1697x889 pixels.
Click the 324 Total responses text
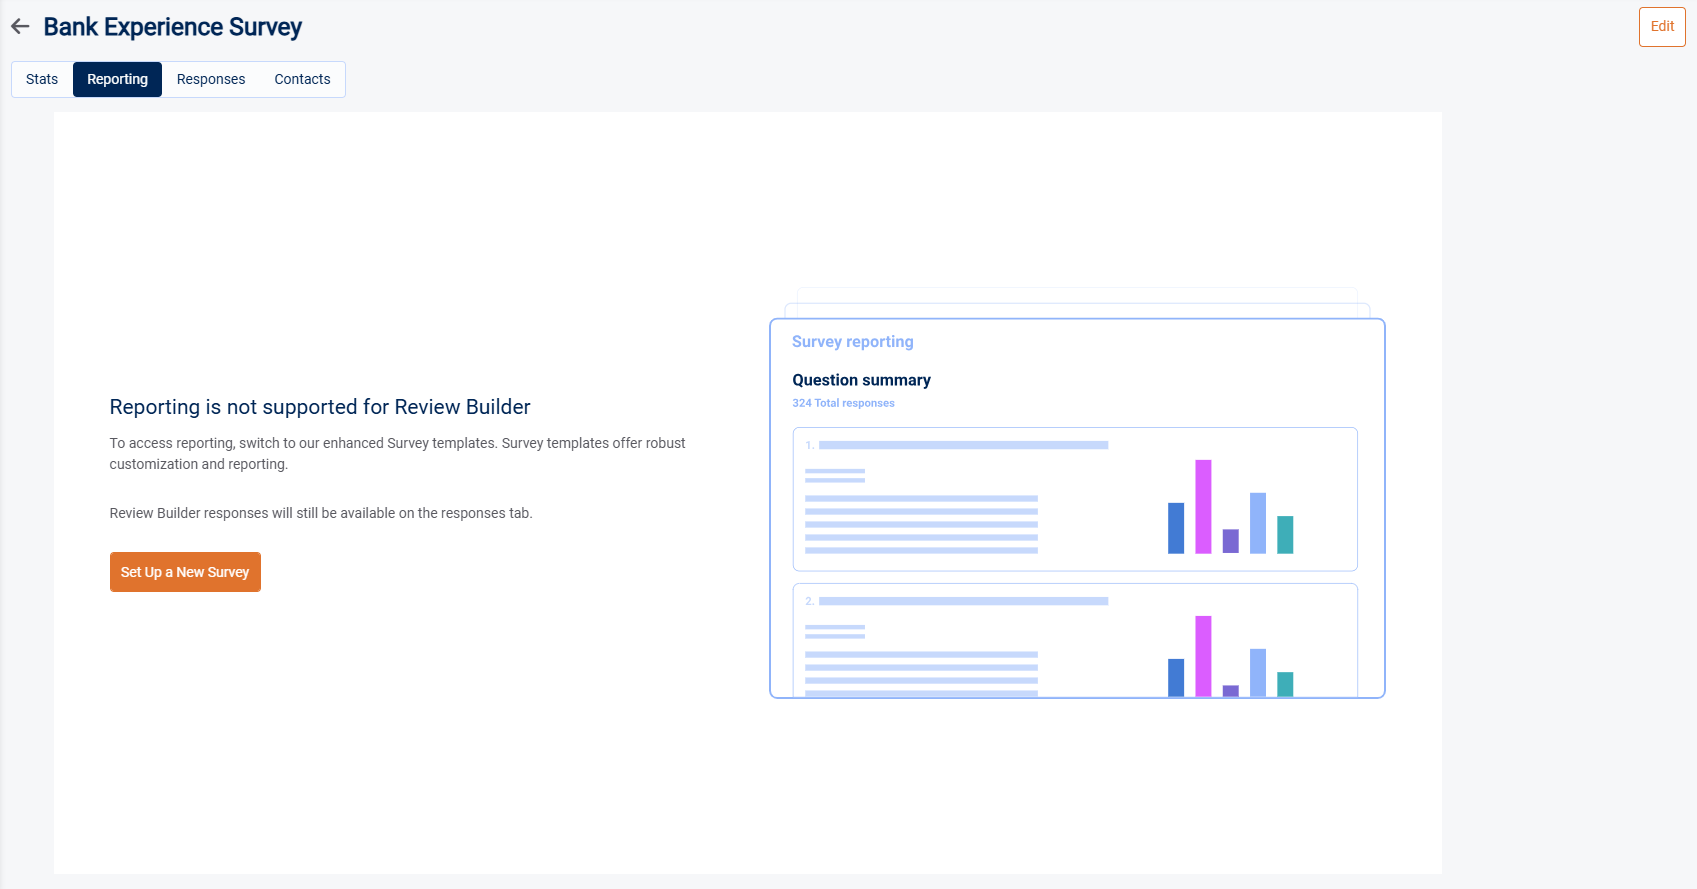tap(843, 403)
